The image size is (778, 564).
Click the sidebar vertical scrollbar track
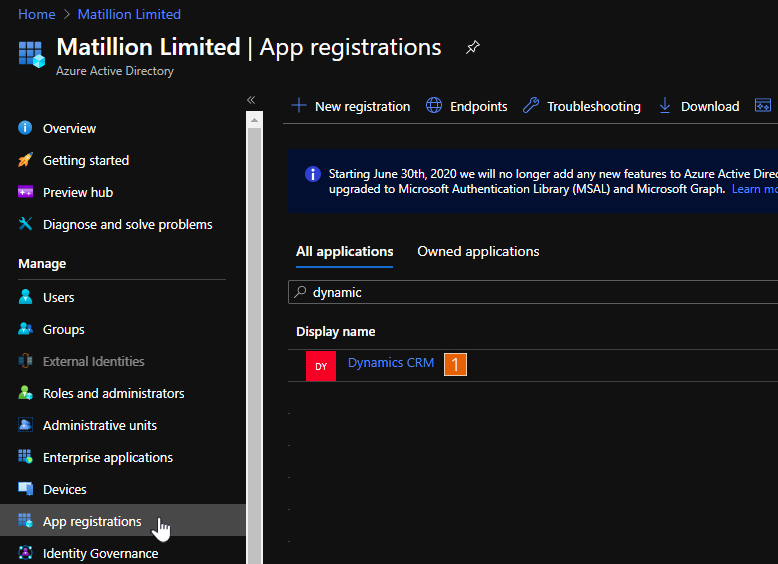point(254,346)
